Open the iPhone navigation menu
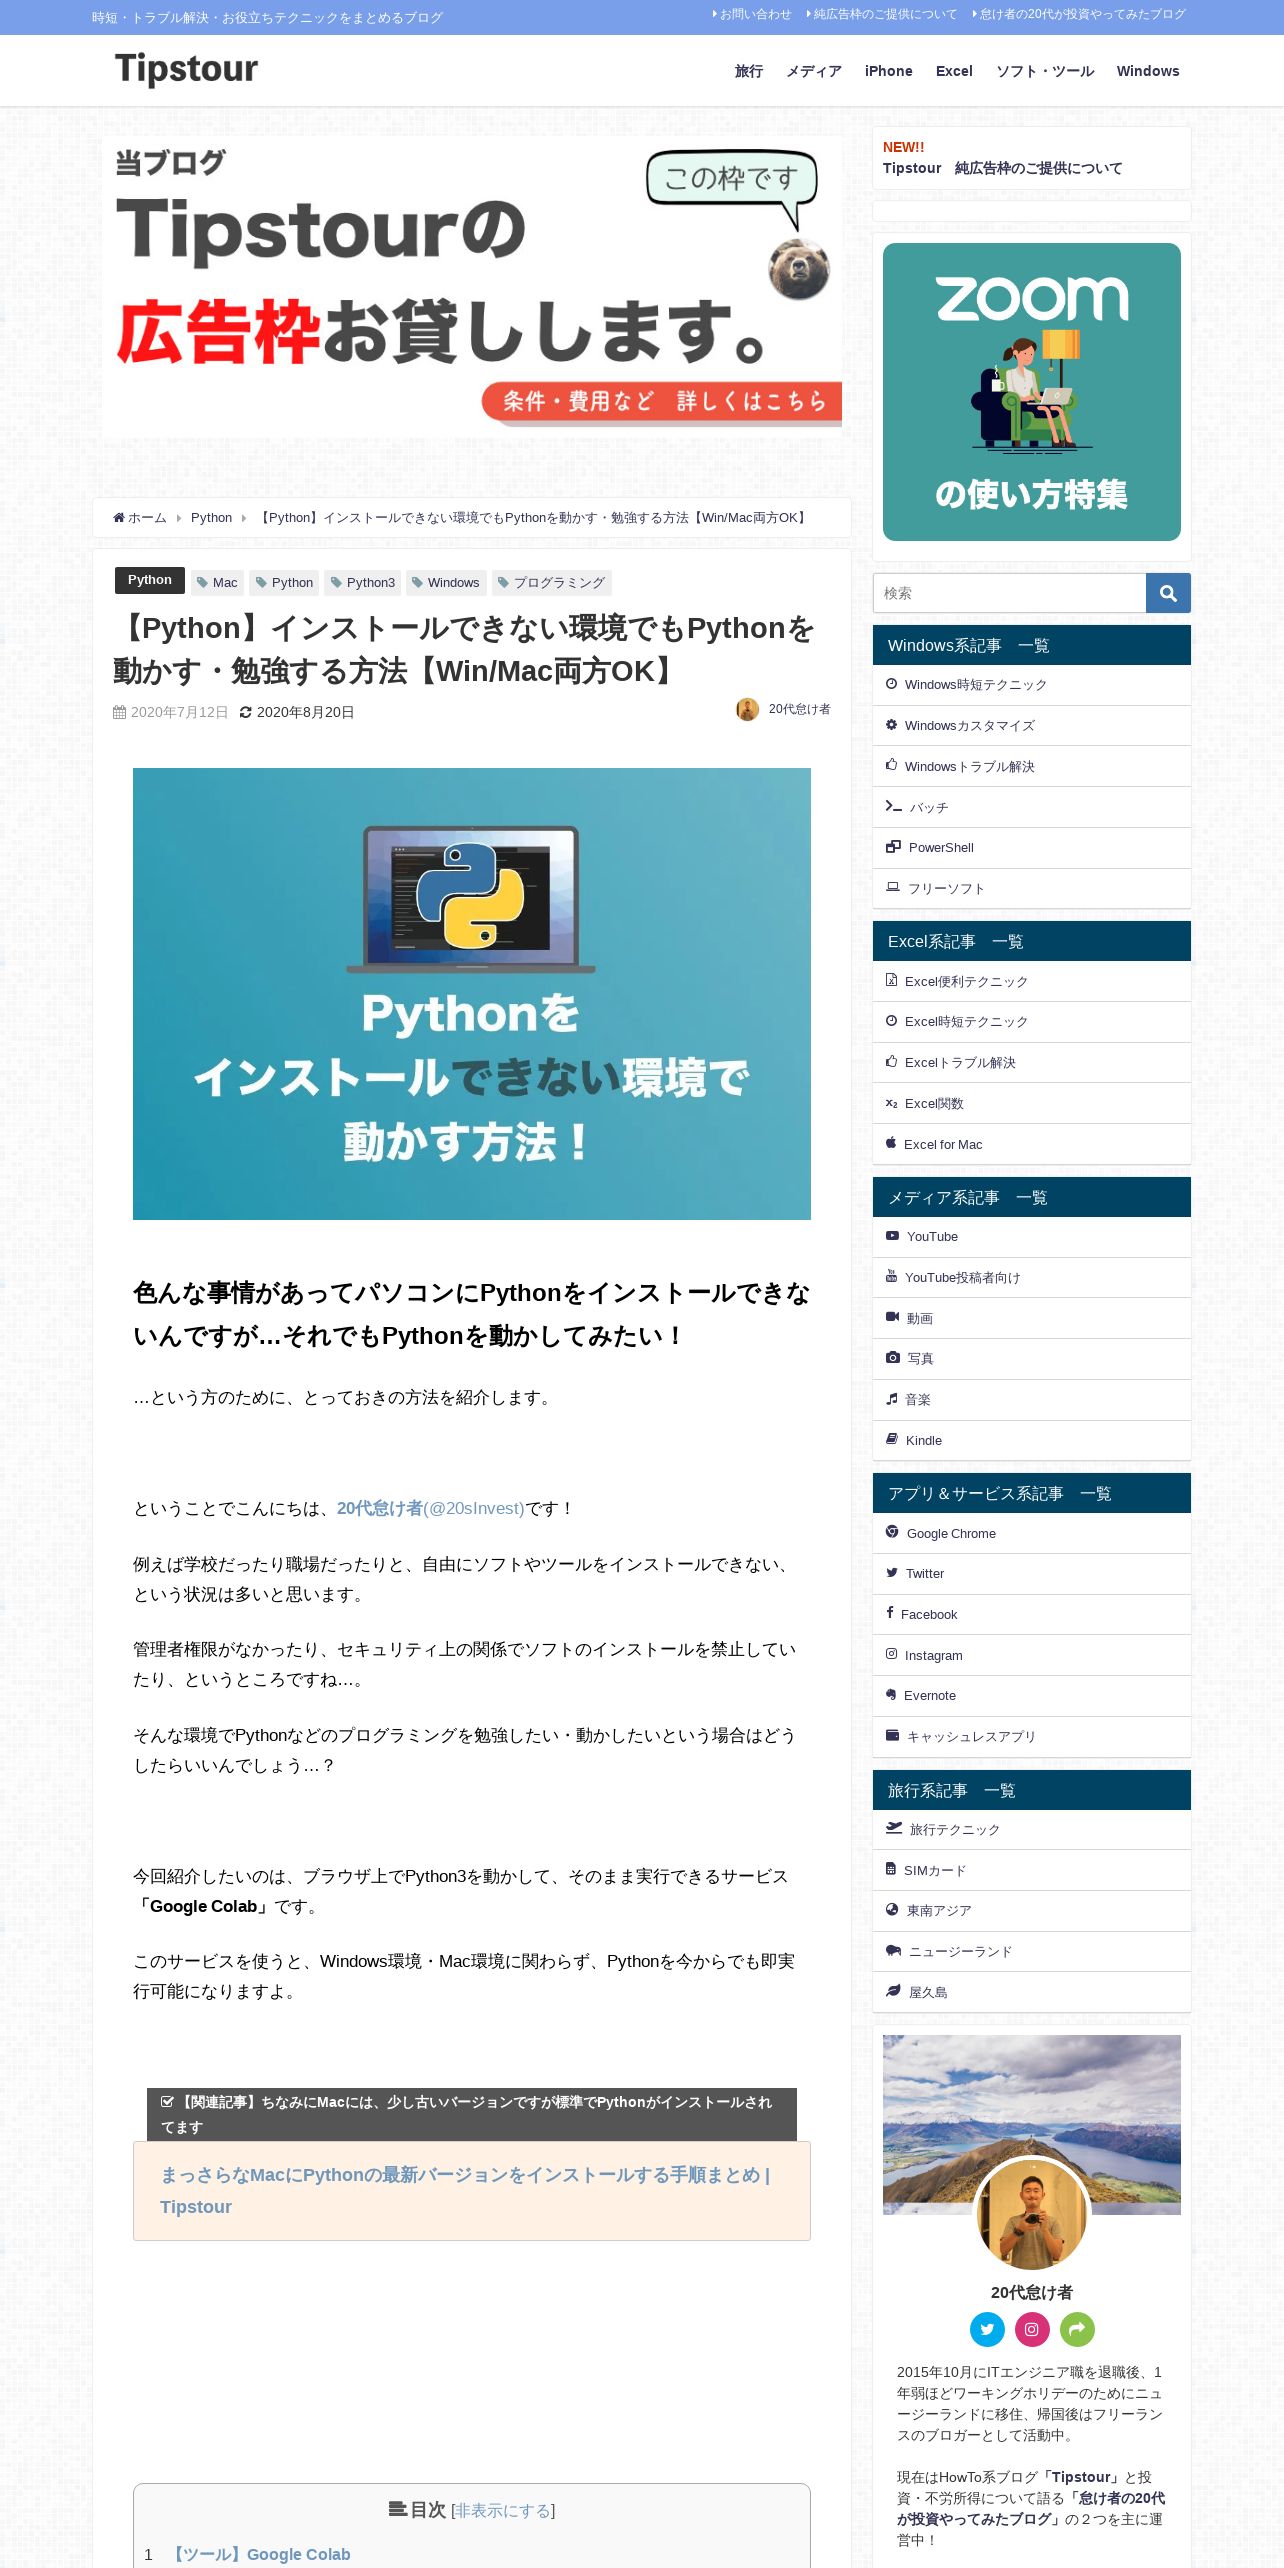1284x2568 pixels. point(889,71)
